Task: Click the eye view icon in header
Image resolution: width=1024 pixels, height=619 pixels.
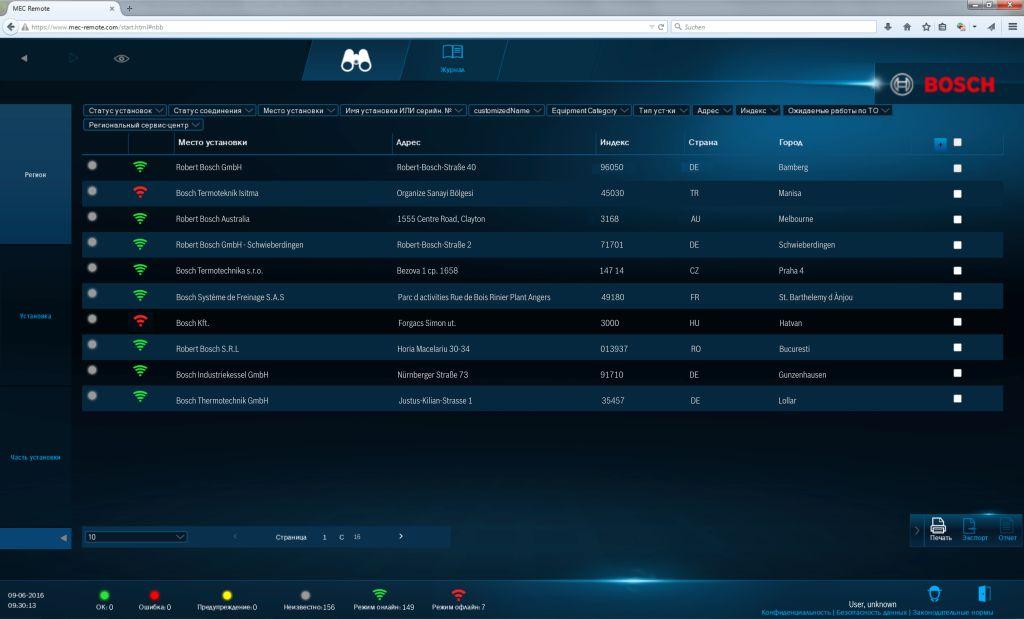Action: point(121,59)
